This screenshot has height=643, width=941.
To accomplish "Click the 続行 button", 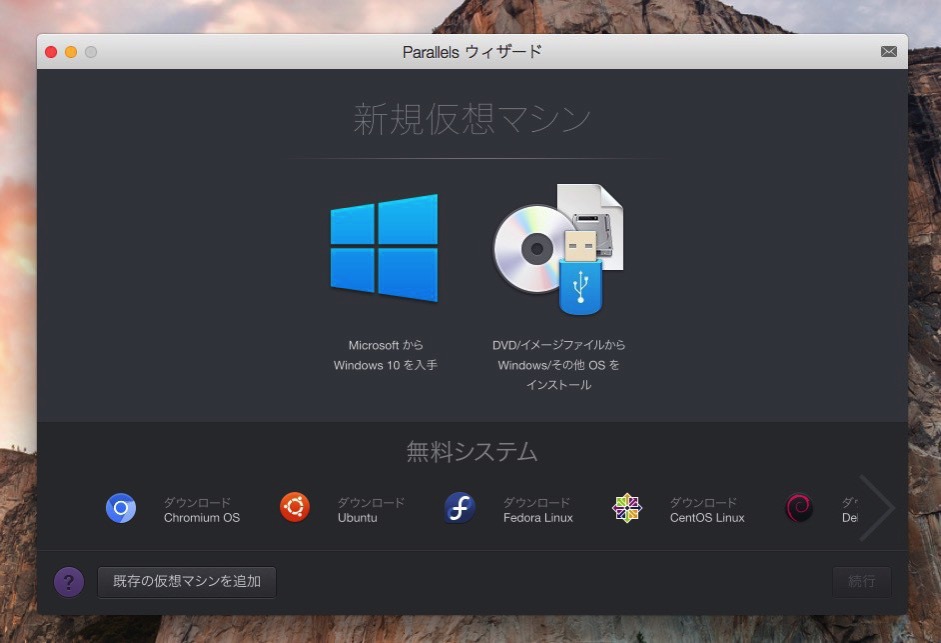I will tap(862, 582).
